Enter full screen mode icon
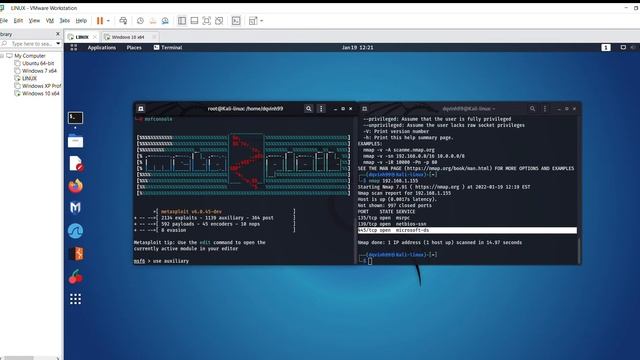640x360 pixels. pos(207,20)
